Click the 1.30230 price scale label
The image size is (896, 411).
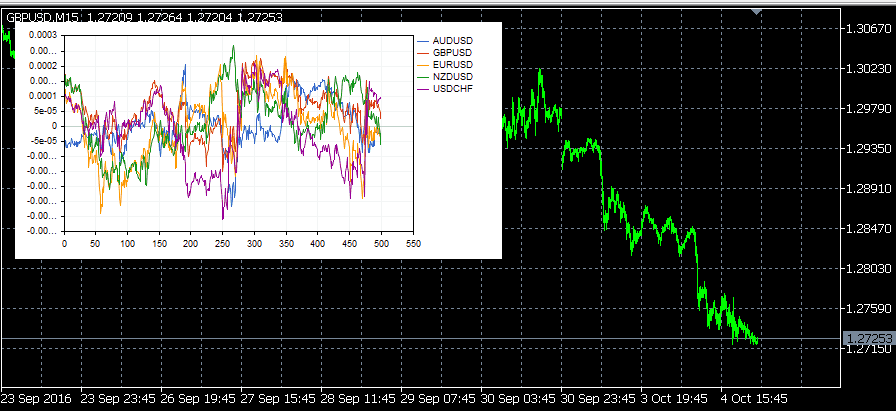pos(868,69)
